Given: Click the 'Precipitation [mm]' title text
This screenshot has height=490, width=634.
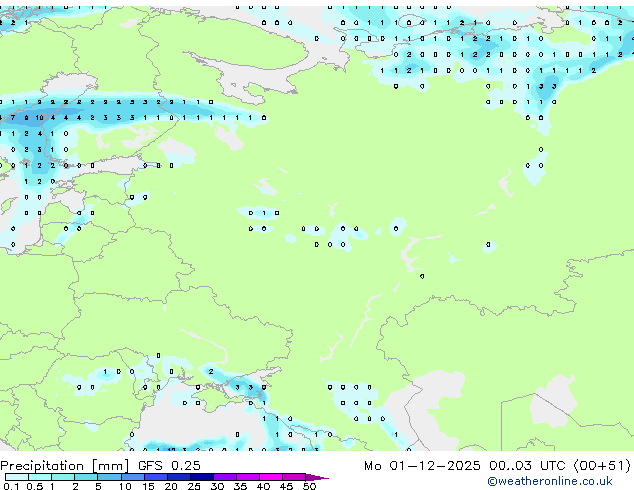Looking at the screenshot, I should 65,466.
